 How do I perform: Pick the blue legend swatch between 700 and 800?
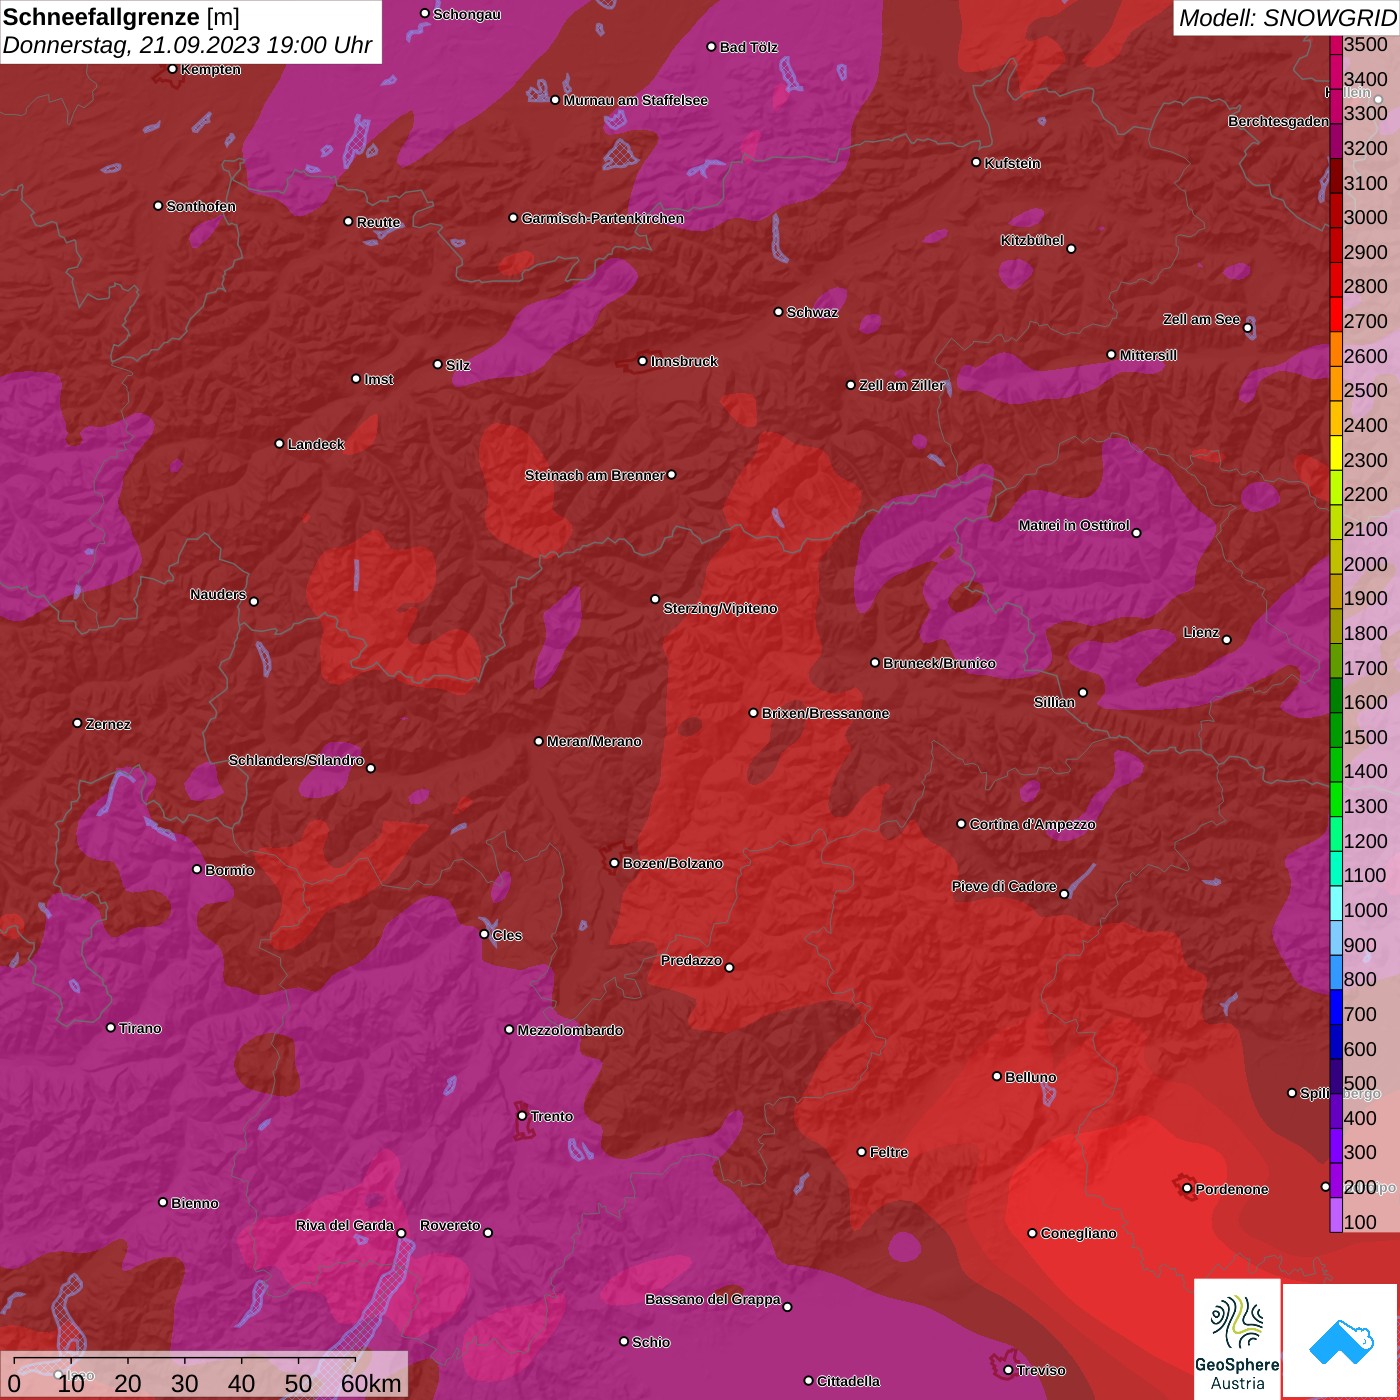[x=1336, y=1006]
